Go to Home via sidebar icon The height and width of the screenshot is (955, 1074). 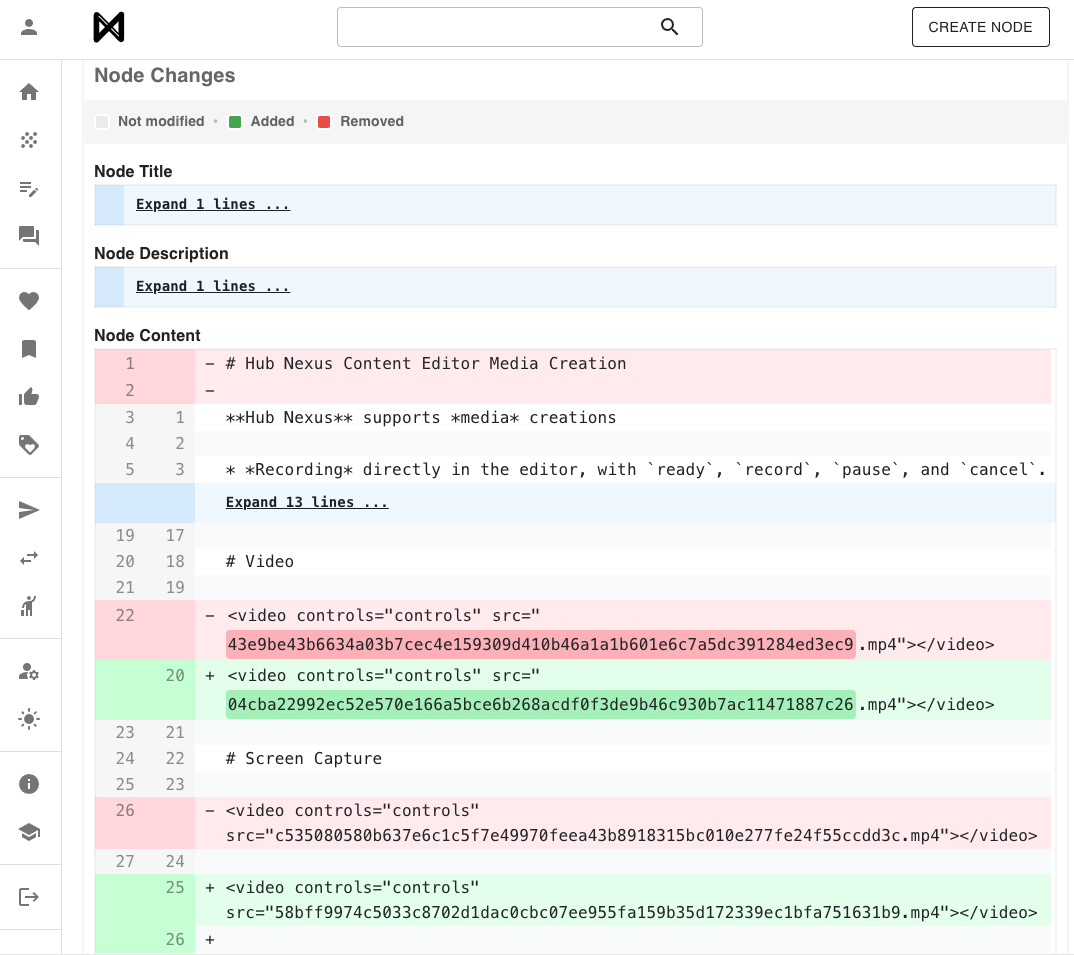[x=29, y=92]
